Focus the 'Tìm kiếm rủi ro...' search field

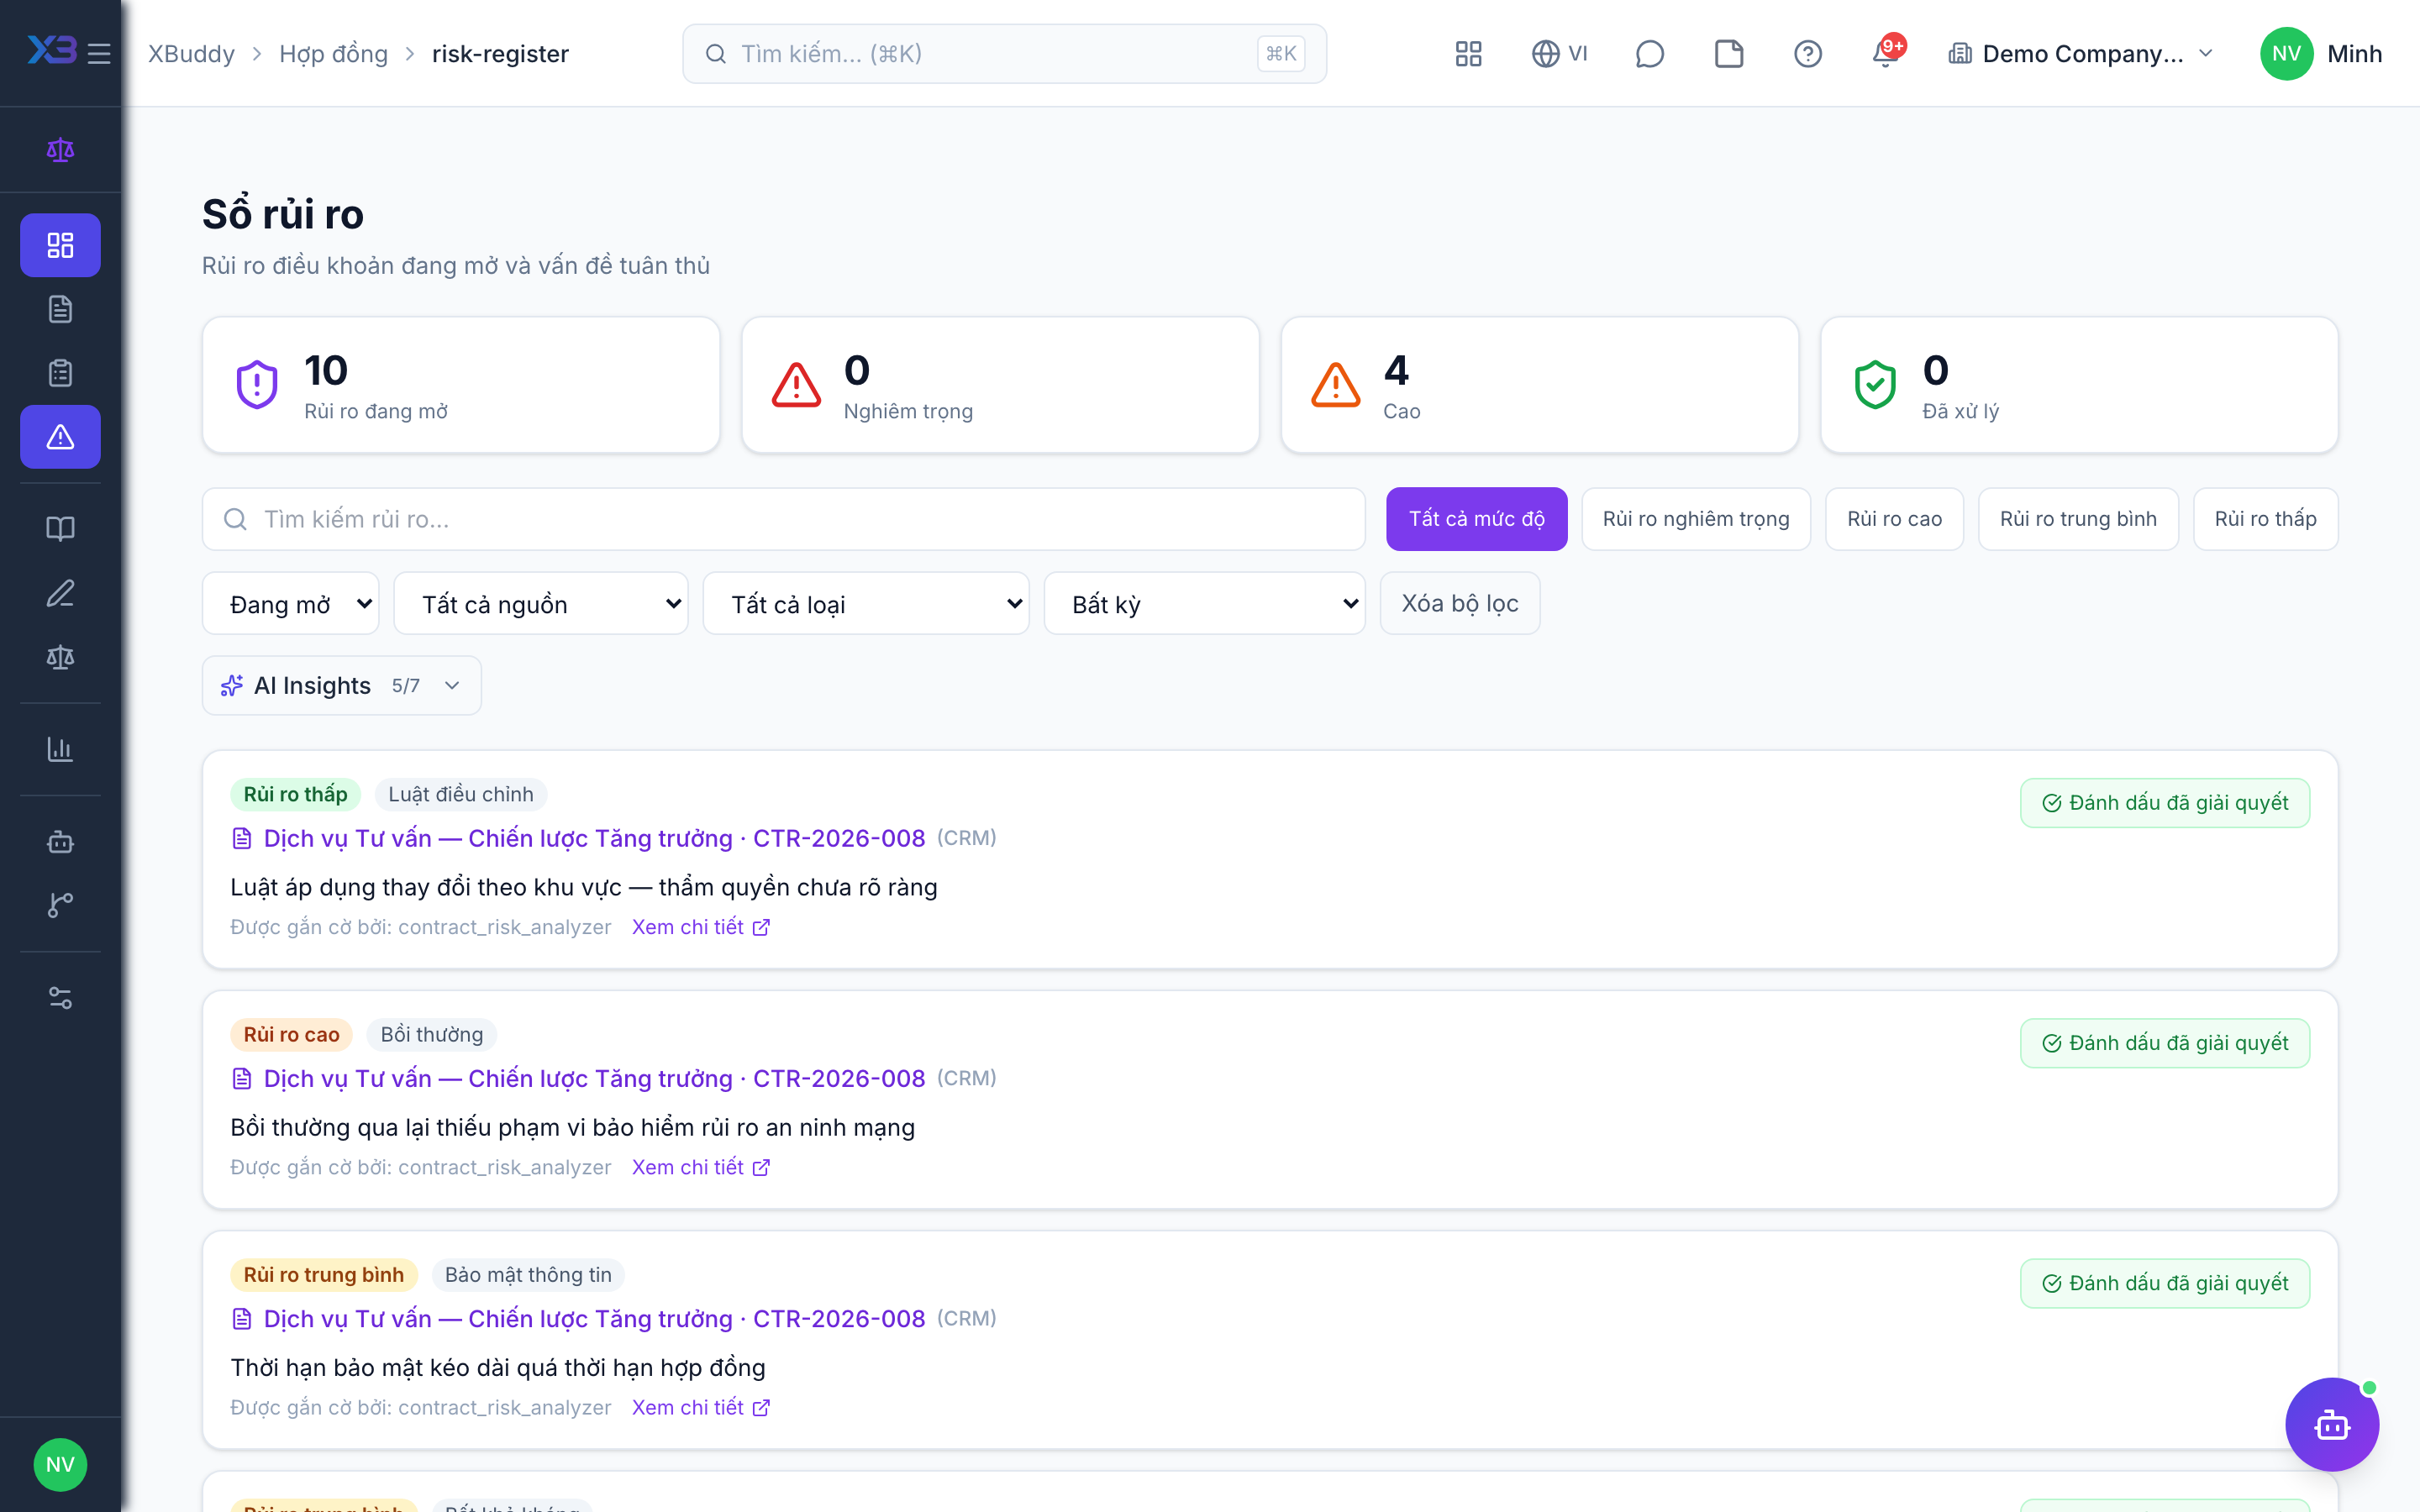(784, 519)
